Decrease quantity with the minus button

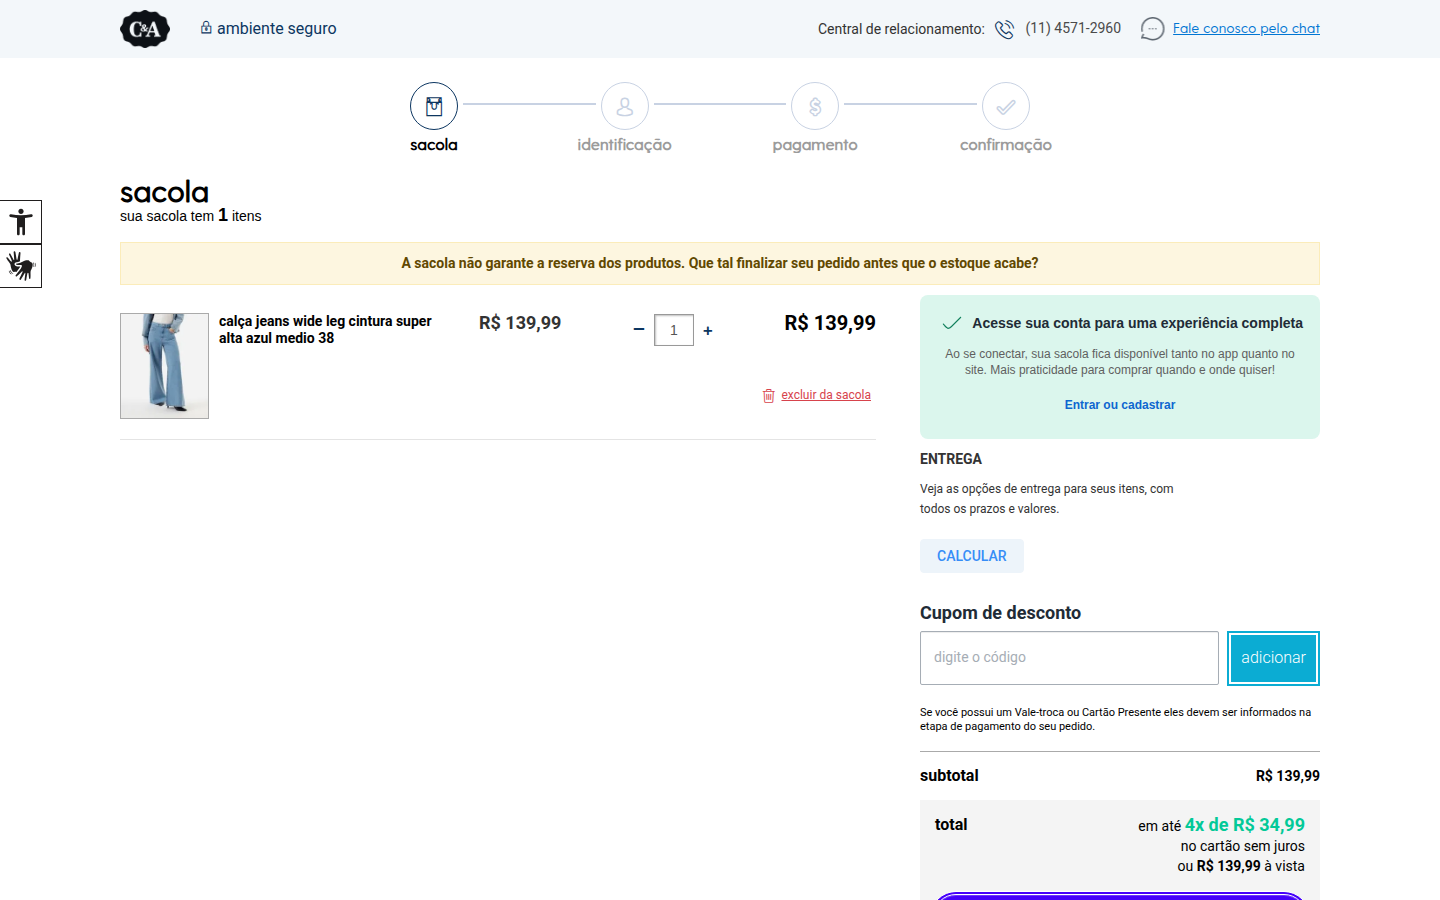pos(639,330)
